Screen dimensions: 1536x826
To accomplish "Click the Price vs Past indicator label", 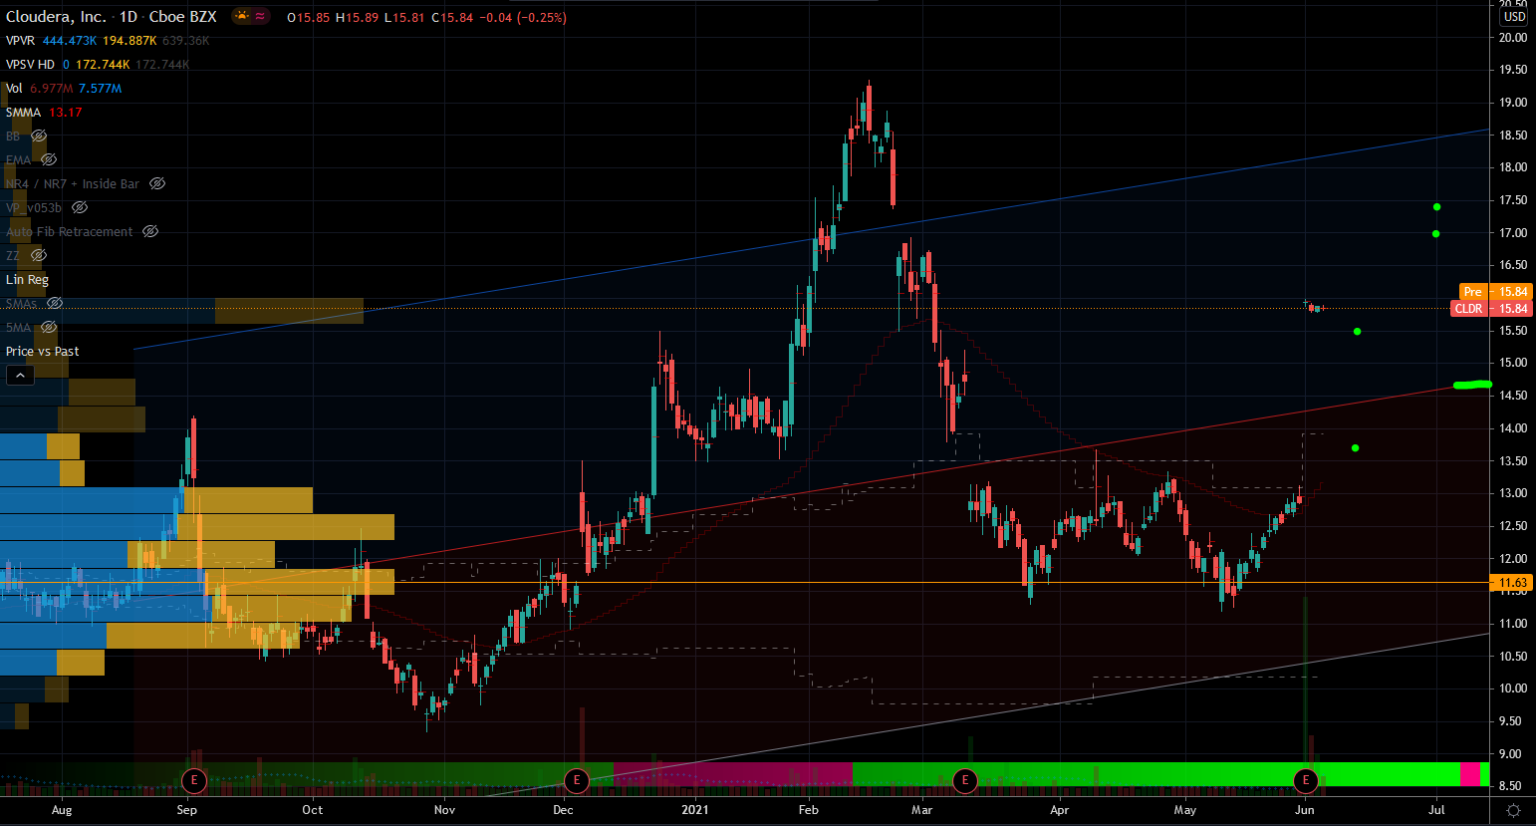I will (x=42, y=351).
